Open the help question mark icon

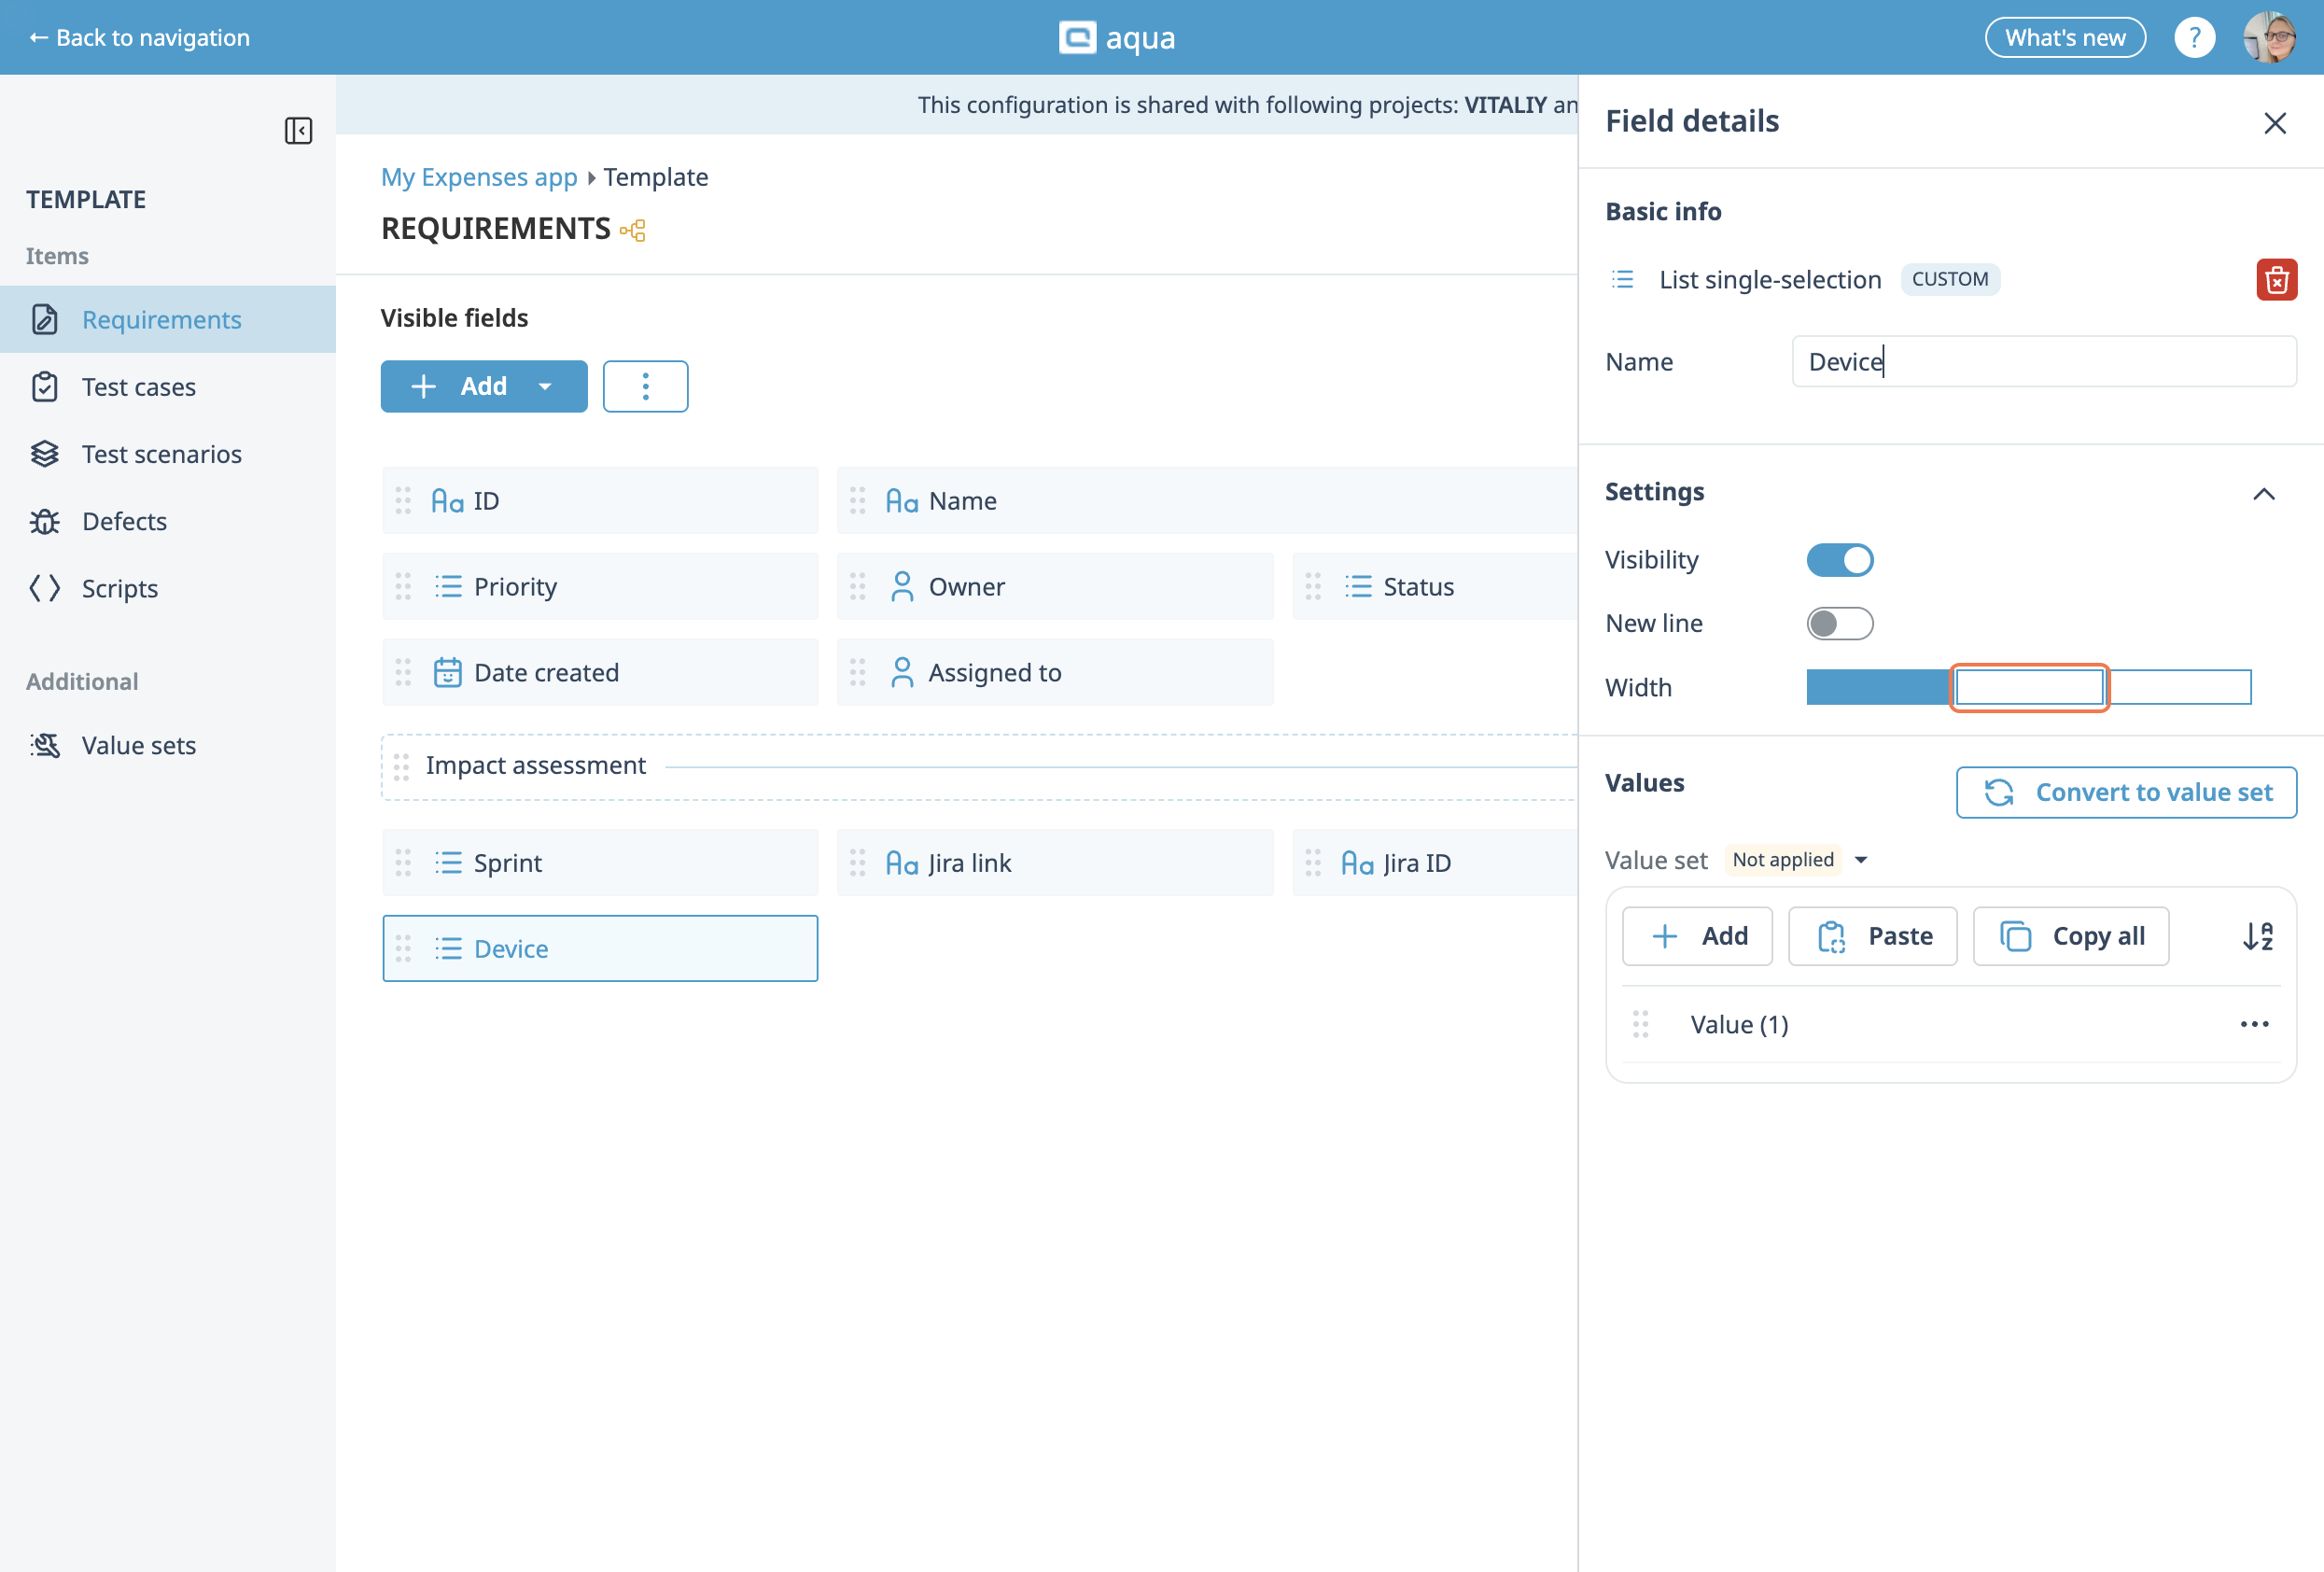point(2194,38)
